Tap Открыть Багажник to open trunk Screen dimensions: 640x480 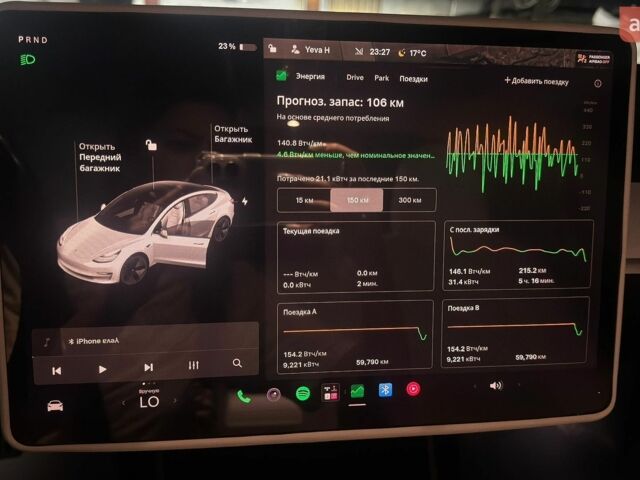coord(233,134)
